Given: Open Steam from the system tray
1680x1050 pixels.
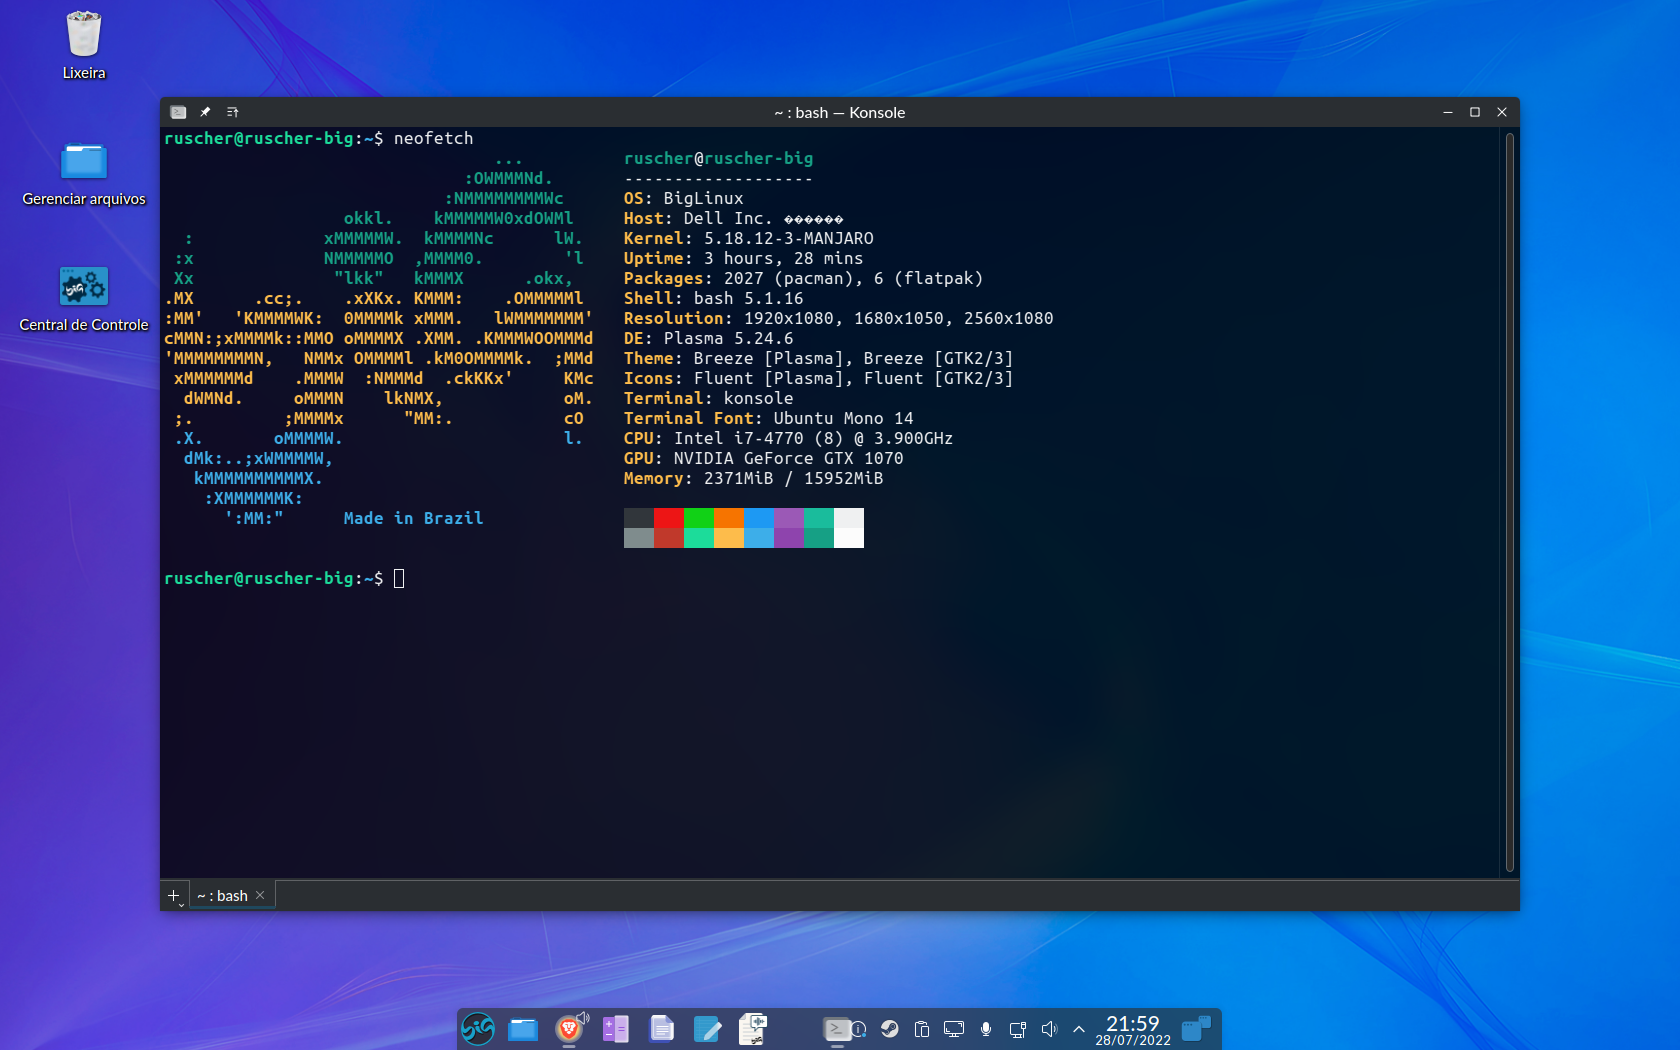Looking at the screenshot, I should point(890,1029).
